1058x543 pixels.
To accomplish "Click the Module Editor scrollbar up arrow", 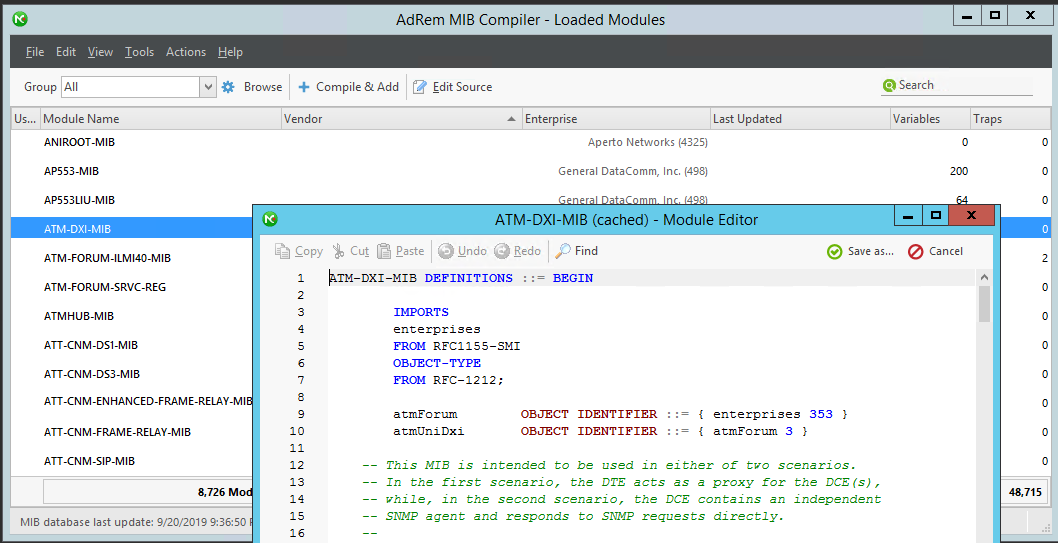I will (x=984, y=277).
